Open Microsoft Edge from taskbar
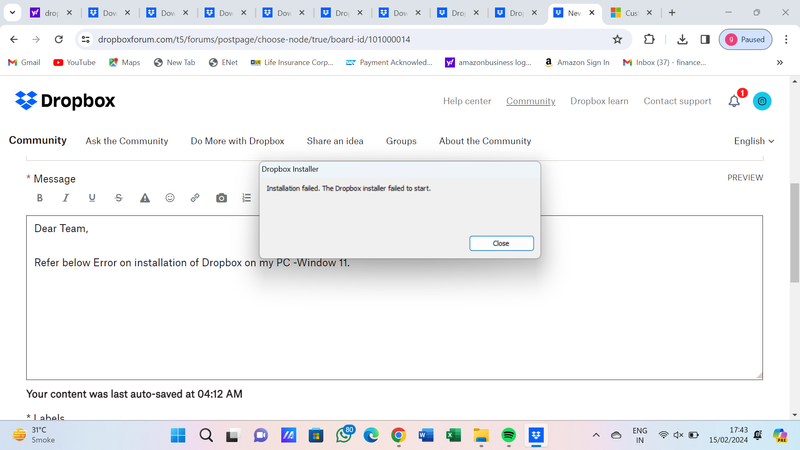 point(371,435)
